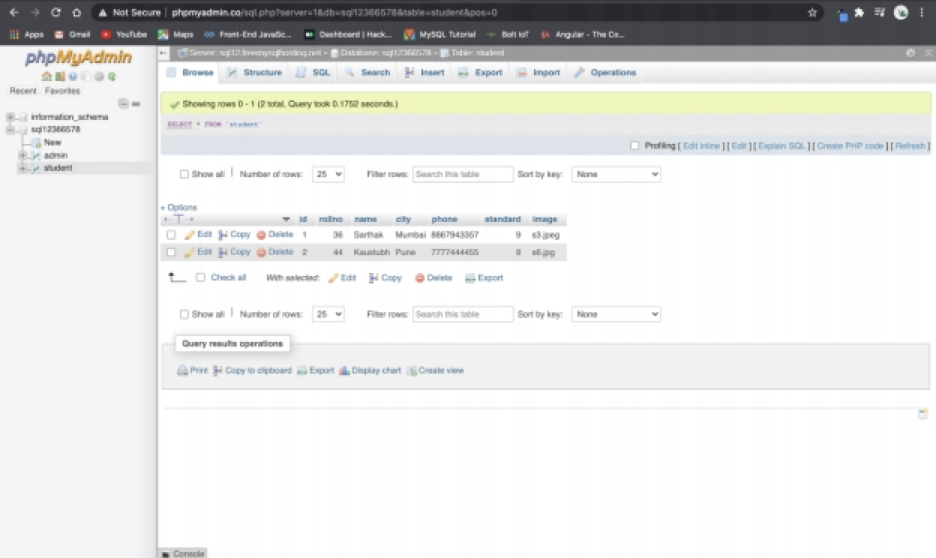Reload navigation panel green icon
Image resolution: width=936 pixels, height=558 pixels.
tap(112, 76)
